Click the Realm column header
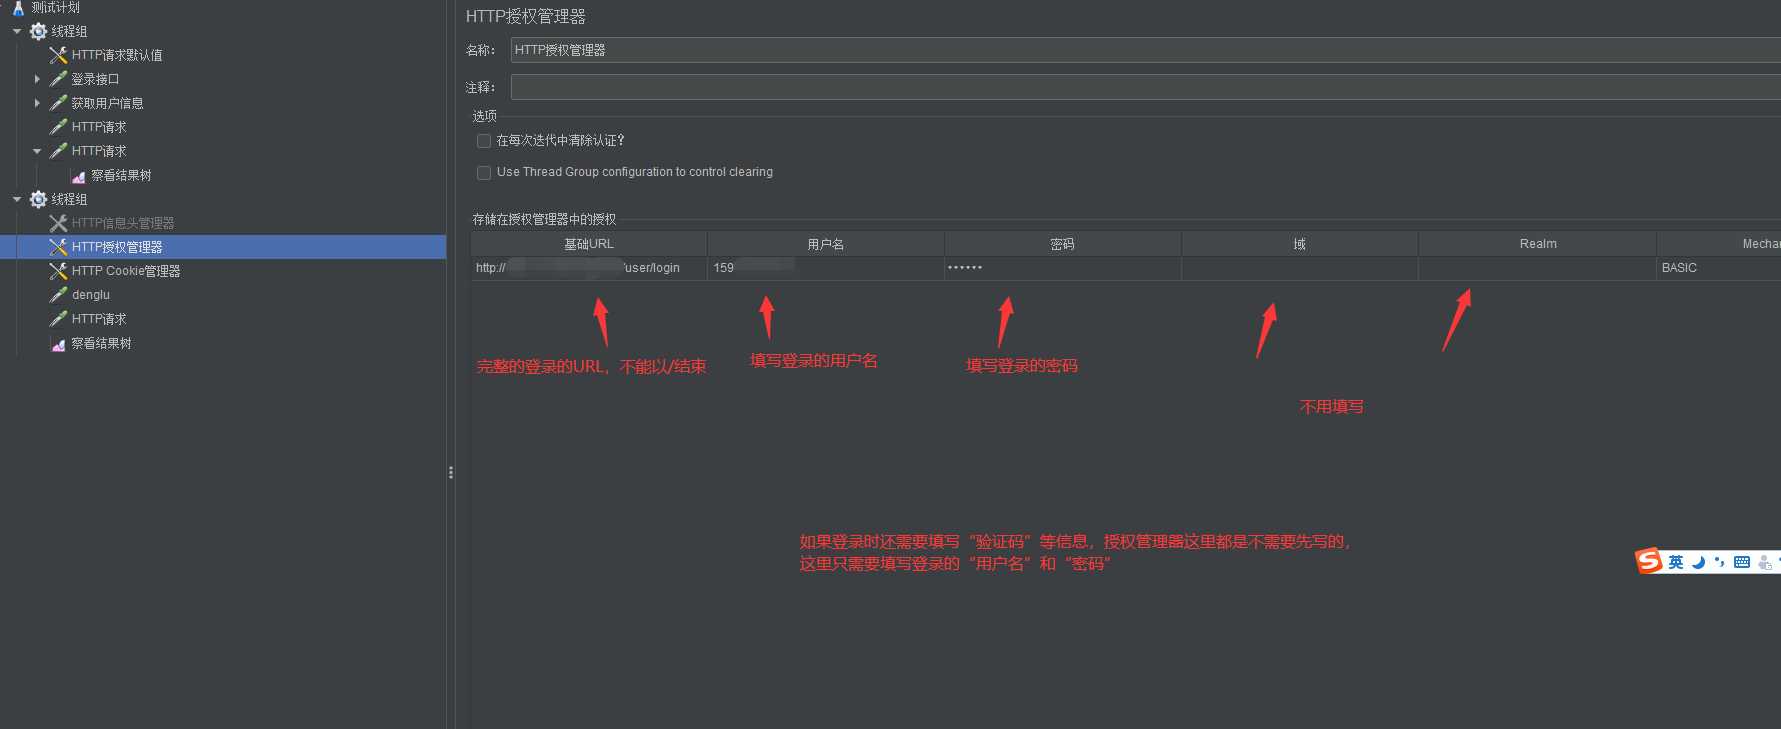 (1538, 244)
